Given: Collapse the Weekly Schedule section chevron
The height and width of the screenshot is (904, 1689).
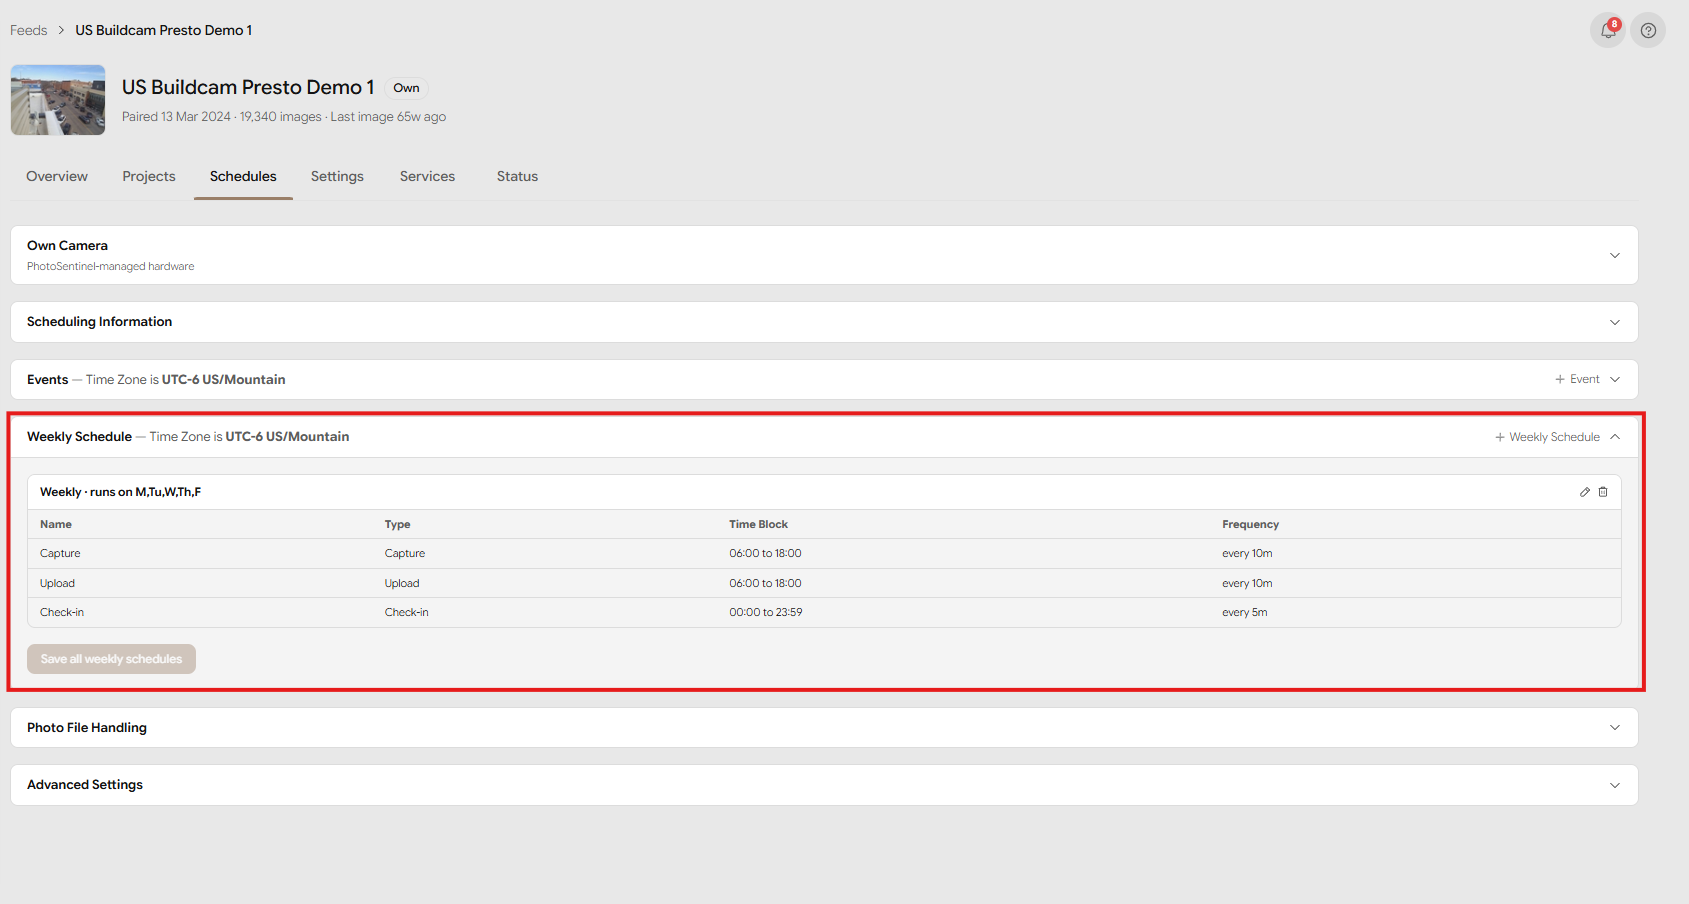Looking at the screenshot, I should 1614,437.
